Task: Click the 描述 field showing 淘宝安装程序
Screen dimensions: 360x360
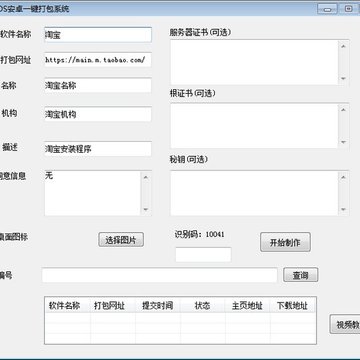Action: (98, 149)
